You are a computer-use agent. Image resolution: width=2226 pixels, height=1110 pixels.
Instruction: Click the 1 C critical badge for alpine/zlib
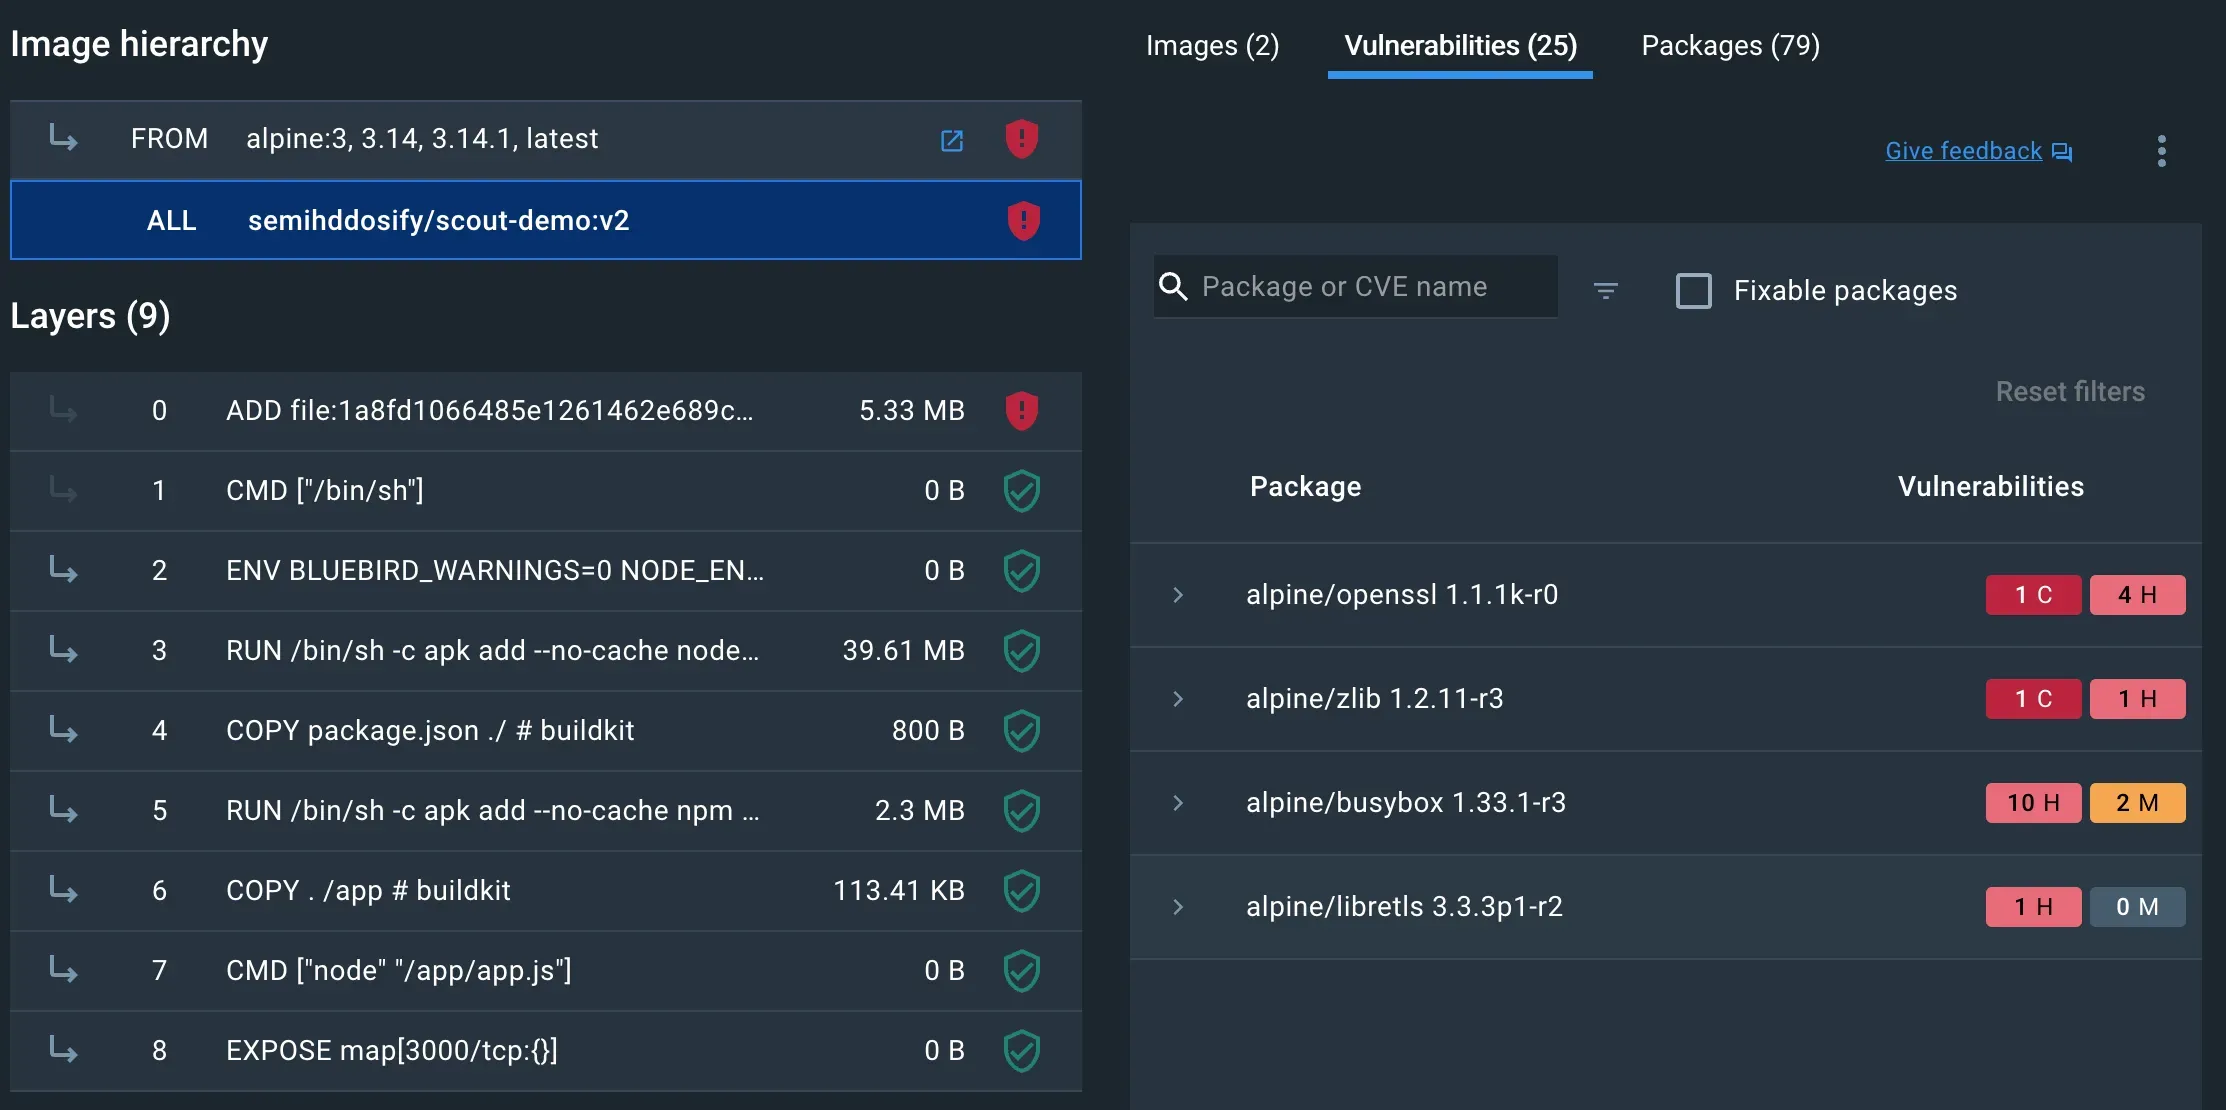click(x=2033, y=699)
